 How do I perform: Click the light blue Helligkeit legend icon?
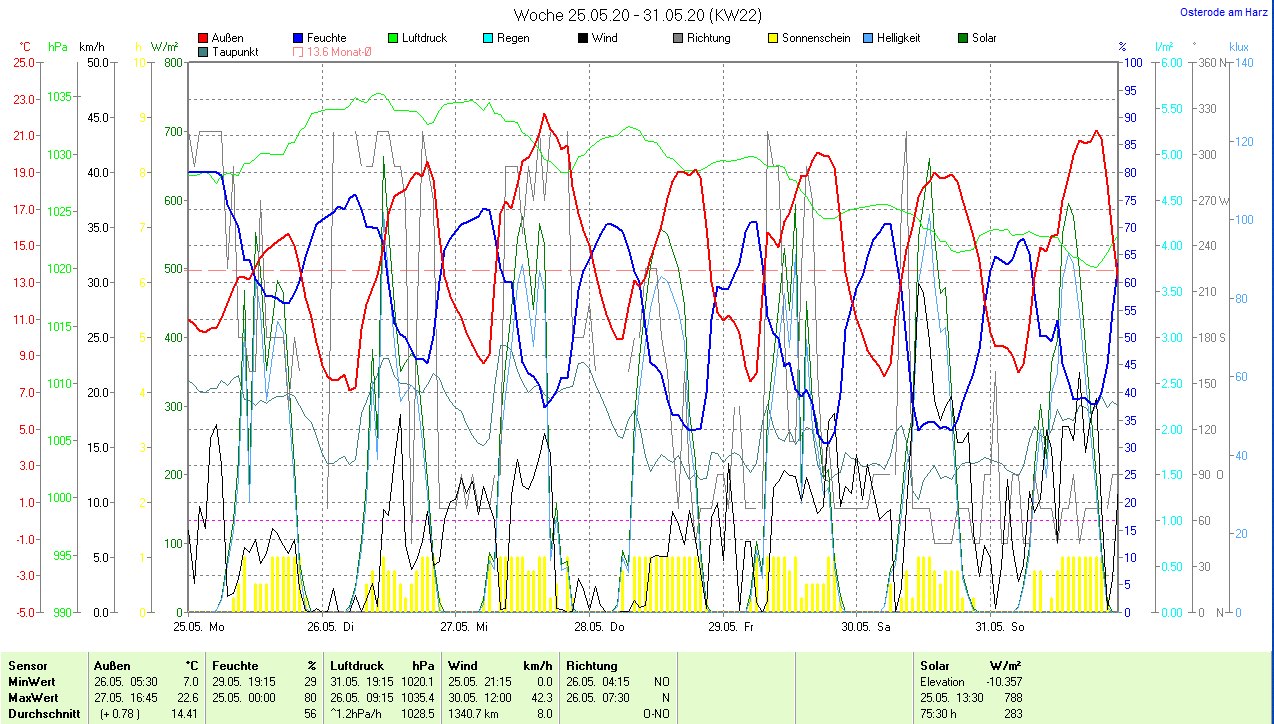869,38
